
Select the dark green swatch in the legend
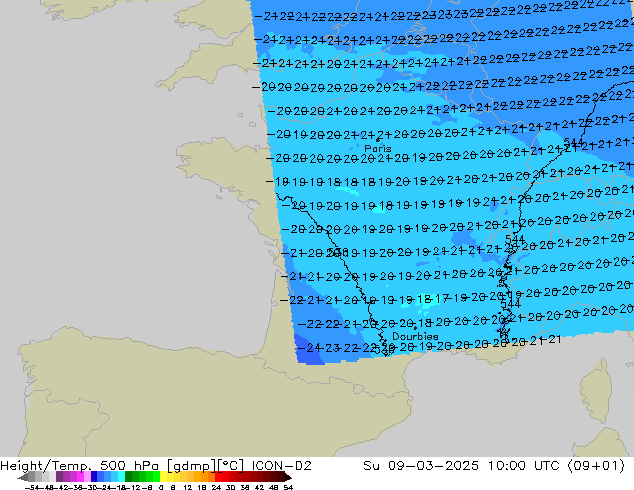[x=129, y=477]
